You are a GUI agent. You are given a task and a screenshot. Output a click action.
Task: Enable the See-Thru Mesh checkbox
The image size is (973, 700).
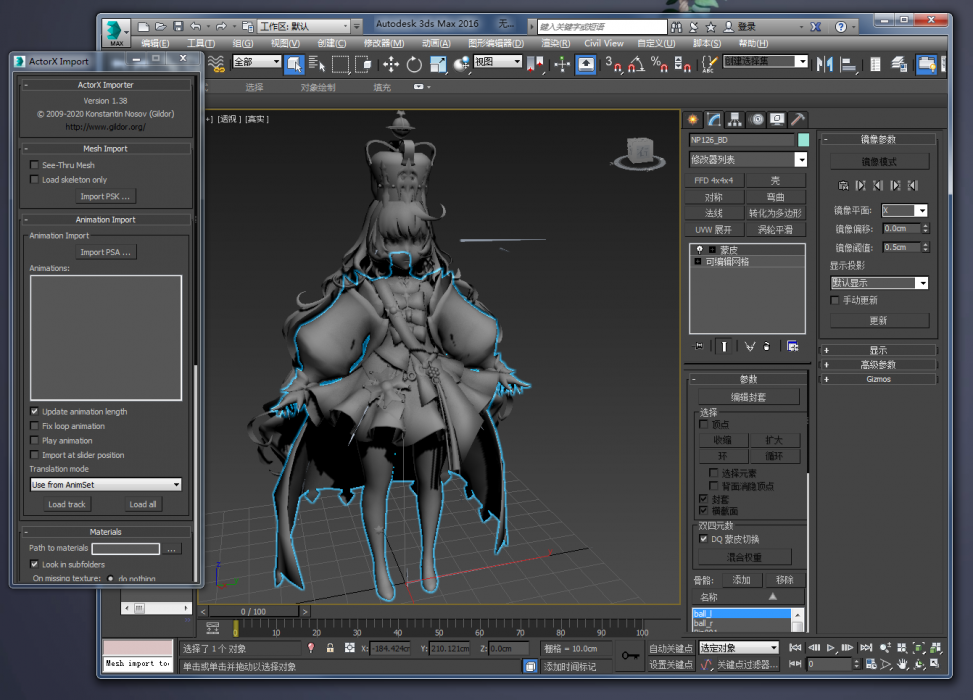(35, 165)
